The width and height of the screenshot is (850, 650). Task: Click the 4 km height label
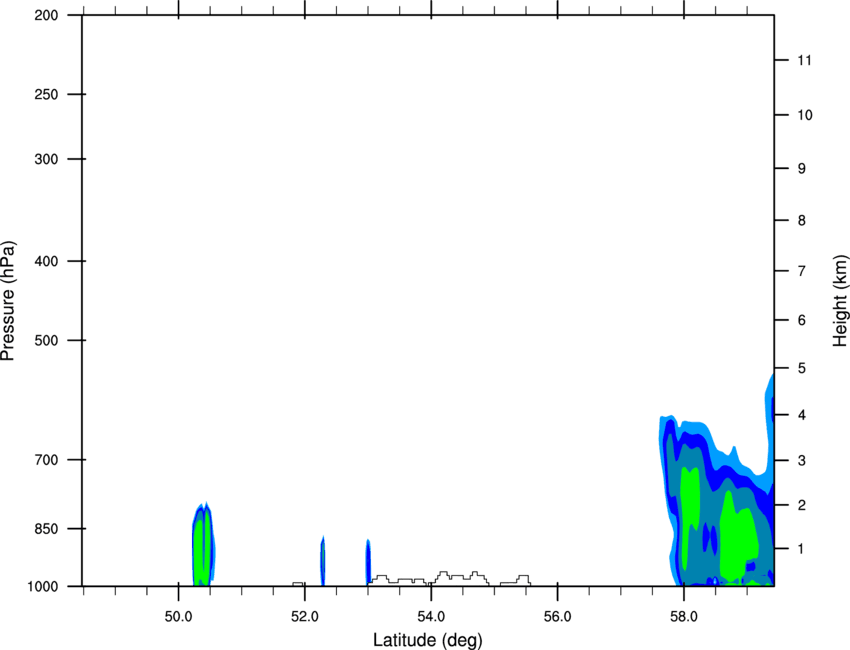(x=802, y=415)
